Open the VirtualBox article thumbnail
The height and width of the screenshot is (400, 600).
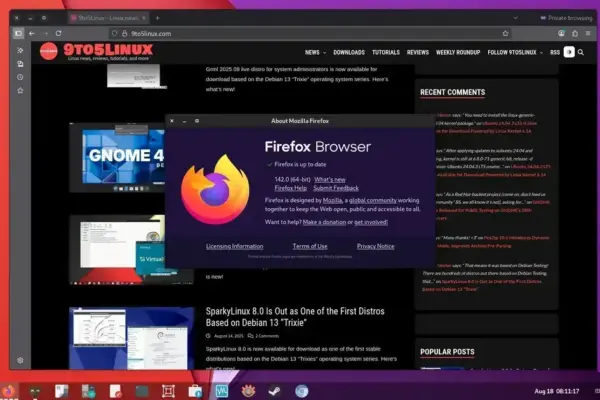click(x=118, y=250)
